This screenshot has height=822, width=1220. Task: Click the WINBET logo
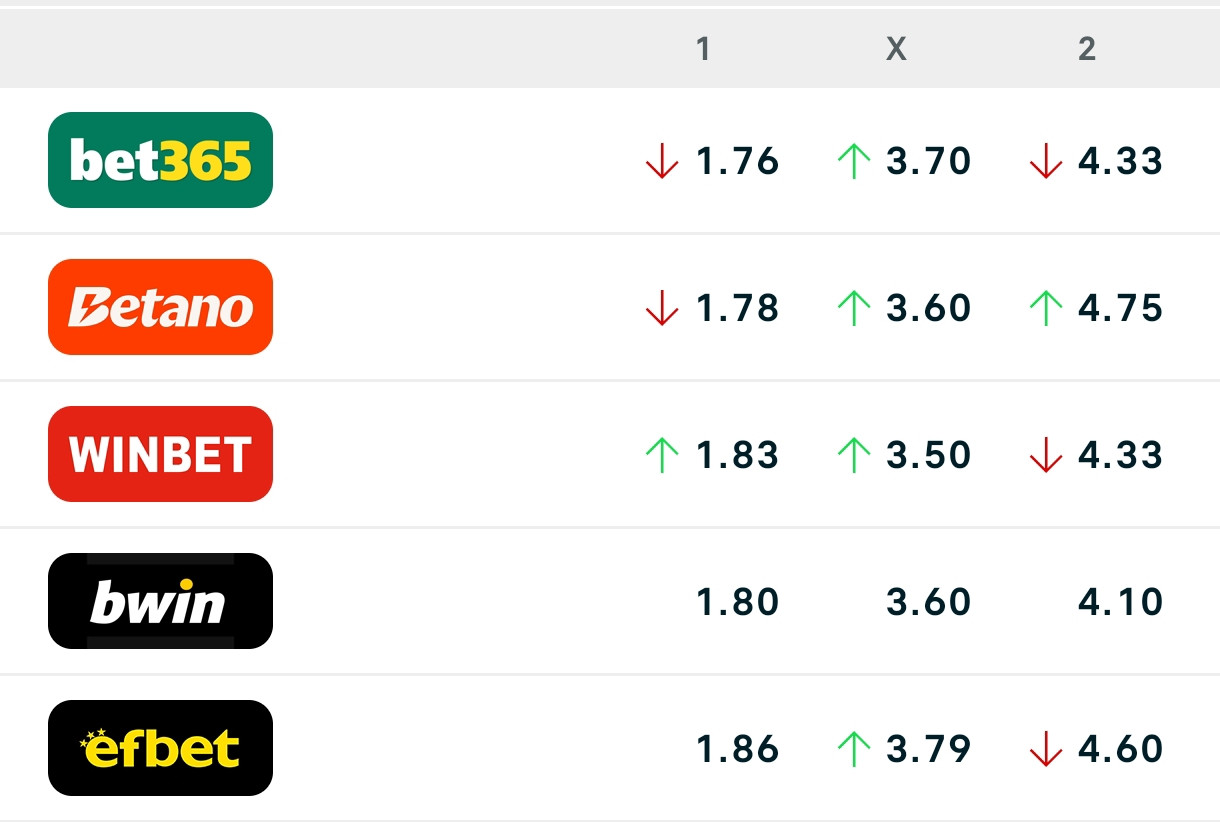click(x=160, y=453)
